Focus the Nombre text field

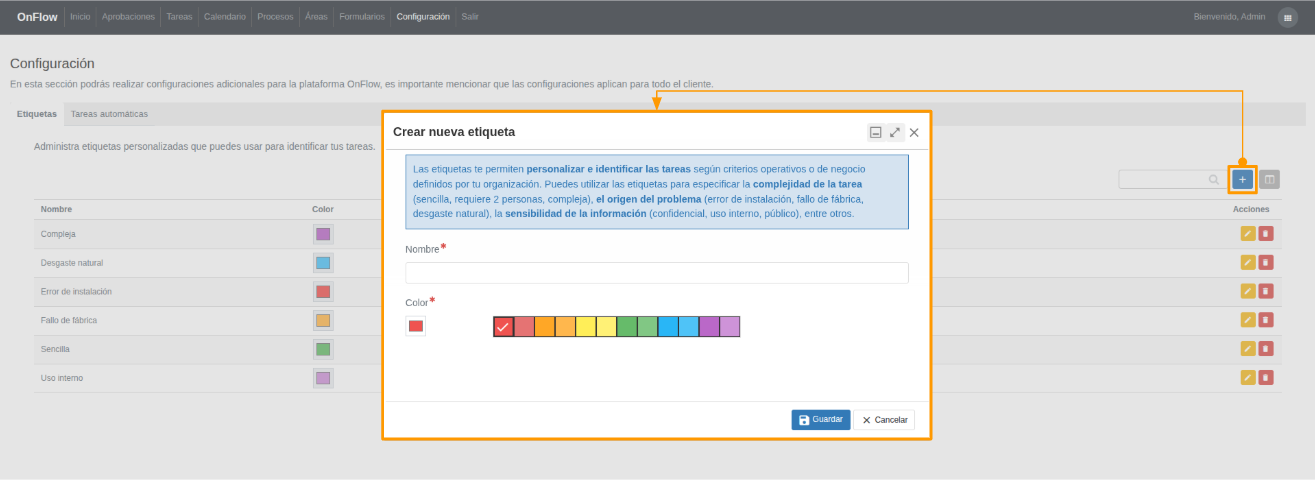click(657, 273)
